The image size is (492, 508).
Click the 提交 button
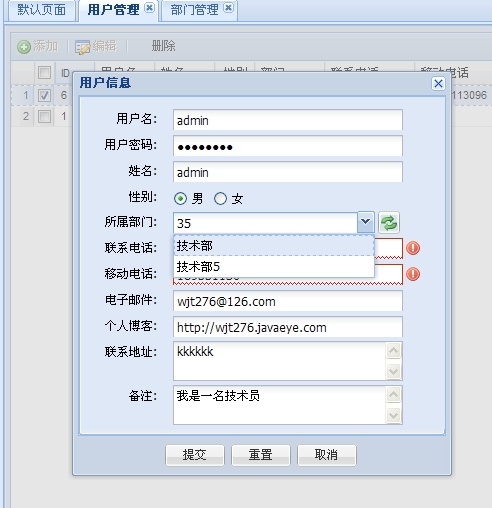tap(195, 455)
